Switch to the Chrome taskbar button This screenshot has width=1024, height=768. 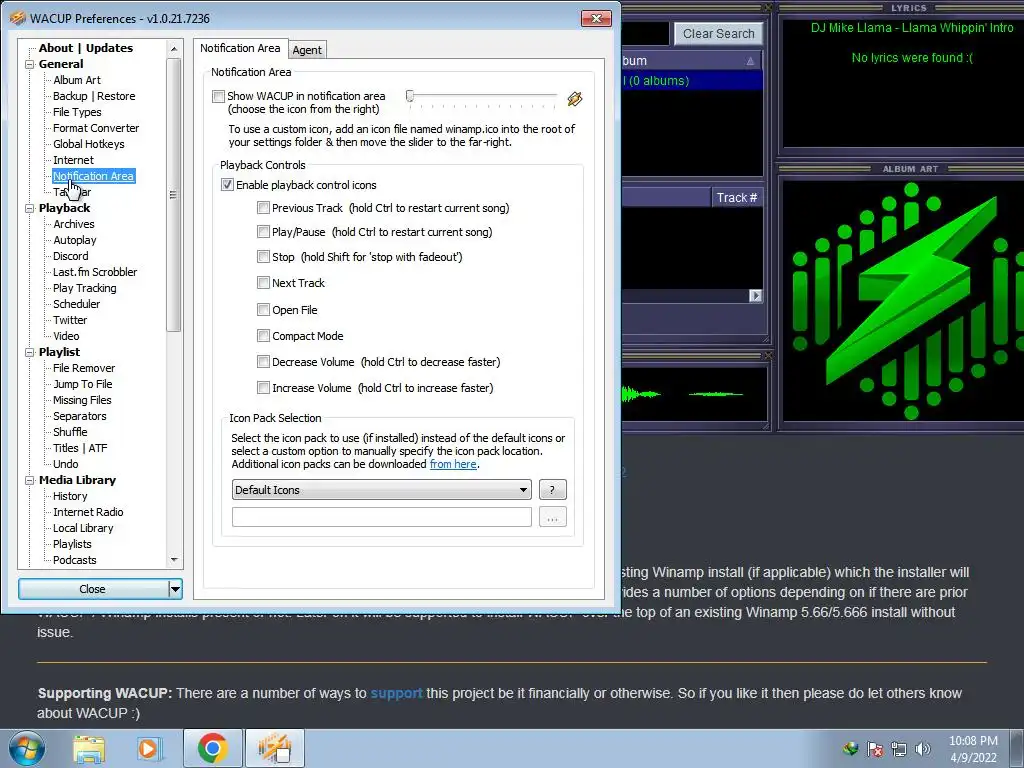point(212,748)
